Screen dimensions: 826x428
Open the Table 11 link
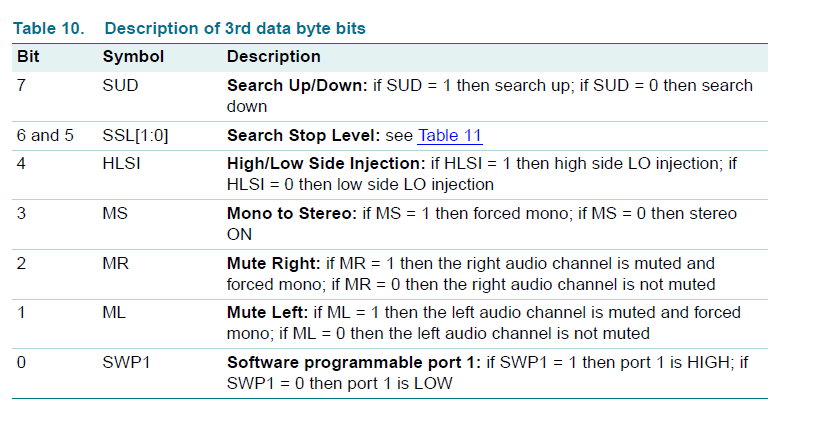[x=449, y=135]
